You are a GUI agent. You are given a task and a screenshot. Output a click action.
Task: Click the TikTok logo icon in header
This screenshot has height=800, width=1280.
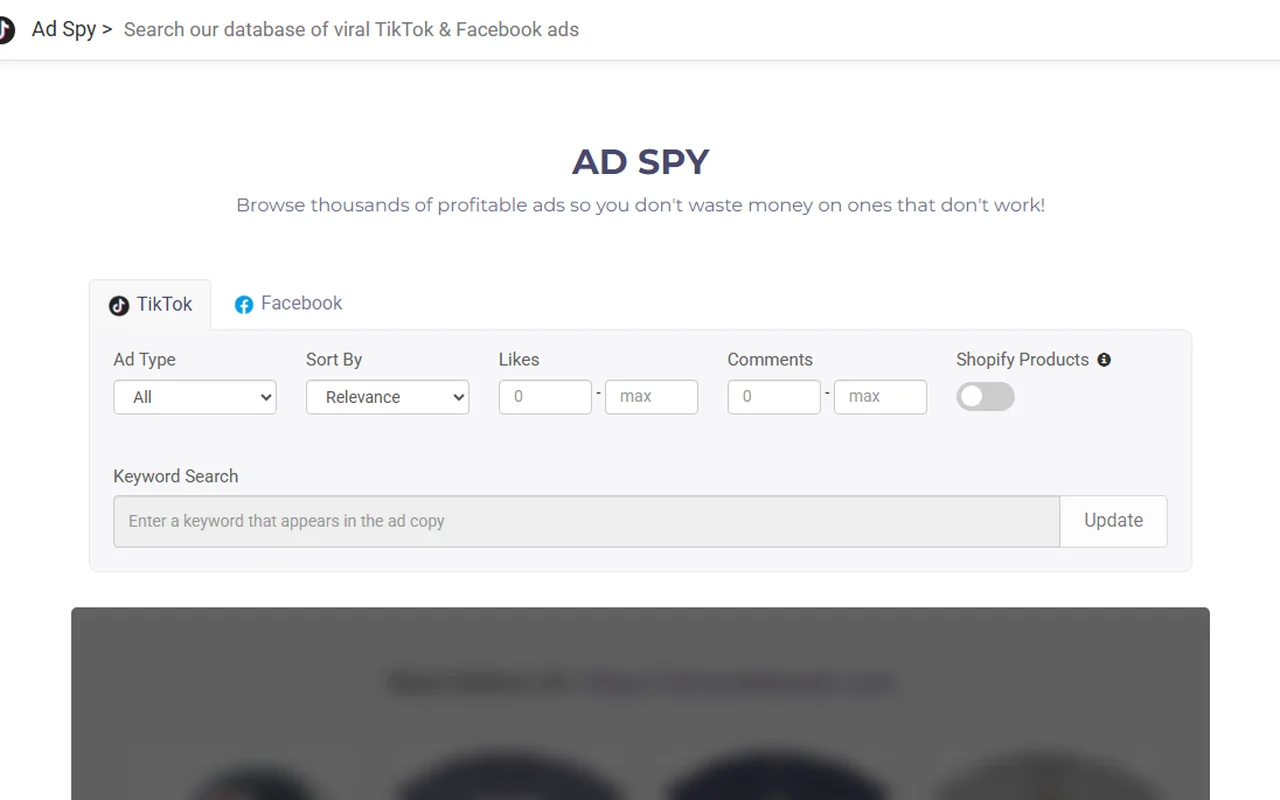(x=6, y=30)
